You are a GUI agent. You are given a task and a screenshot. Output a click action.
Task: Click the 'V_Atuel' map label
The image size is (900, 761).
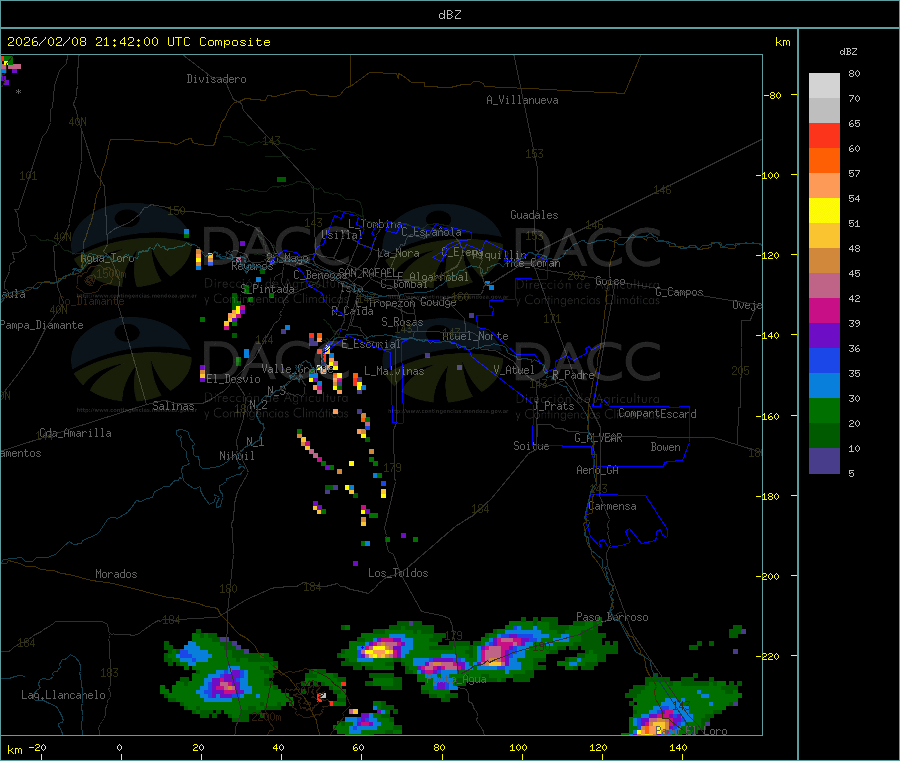tap(514, 370)
